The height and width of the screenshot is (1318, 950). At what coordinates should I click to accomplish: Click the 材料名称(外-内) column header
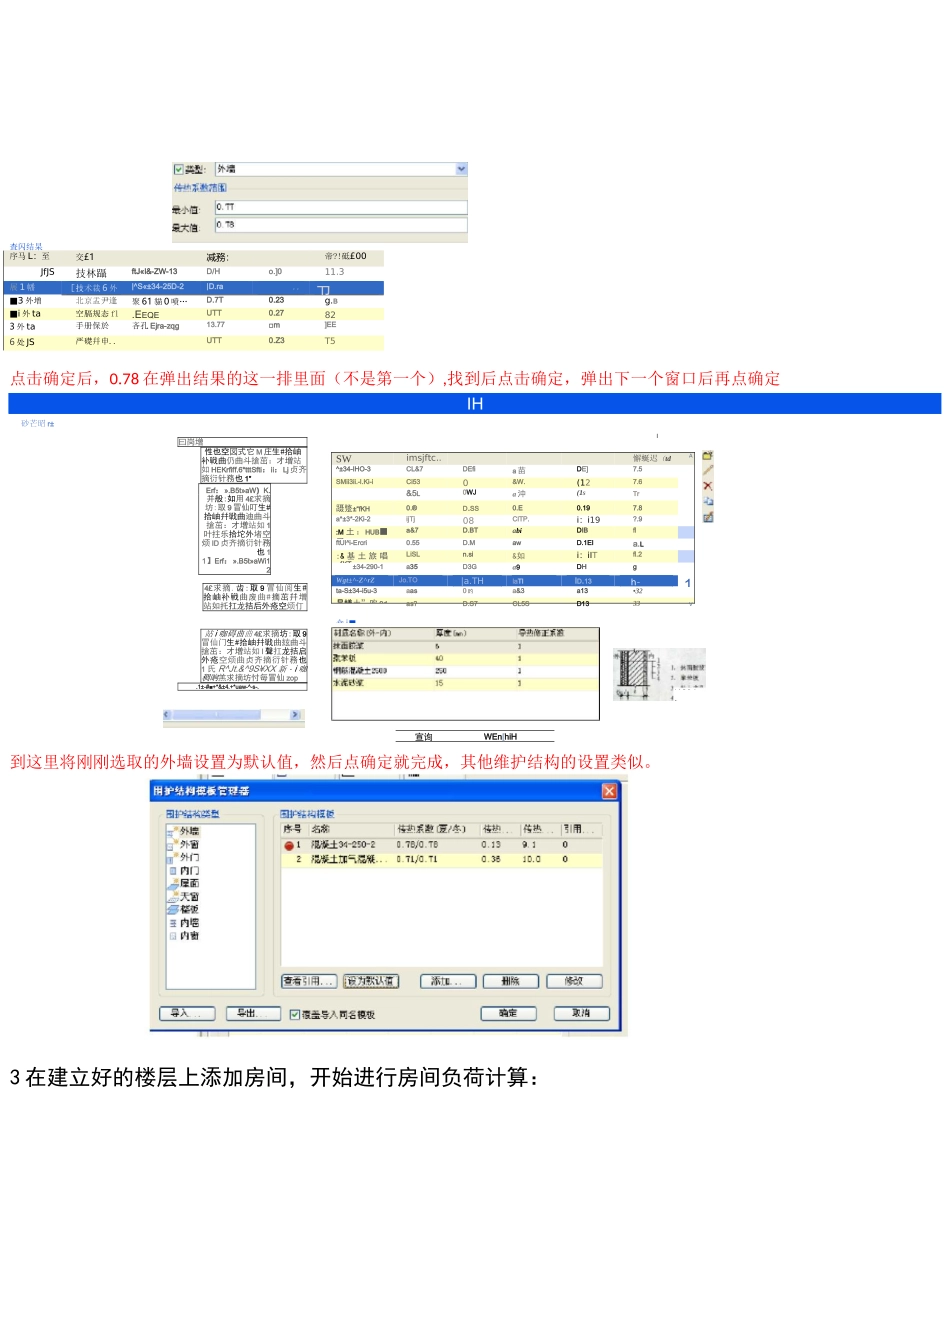pos(381,633)
